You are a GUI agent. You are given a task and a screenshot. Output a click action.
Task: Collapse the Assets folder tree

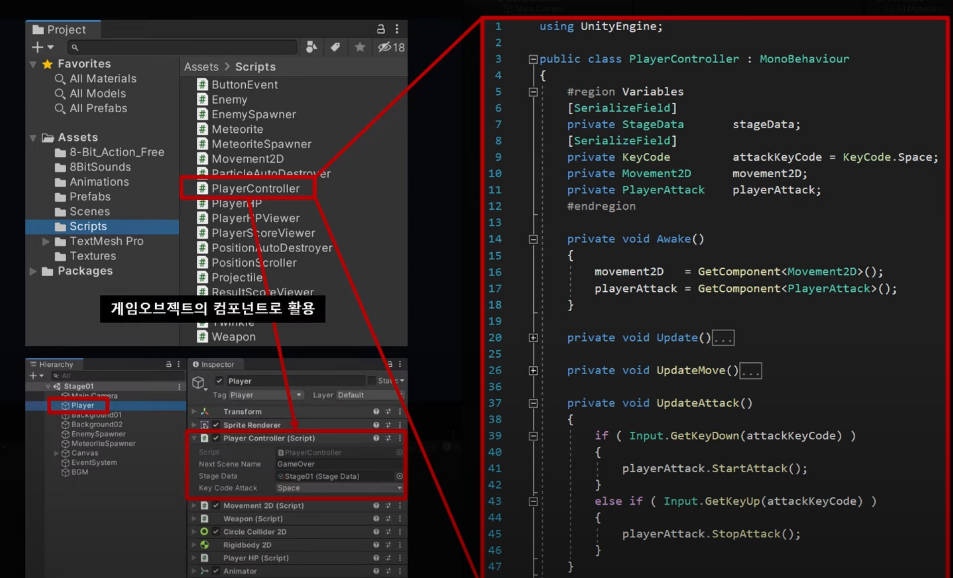pyautogui.click(x=33, y=138)
